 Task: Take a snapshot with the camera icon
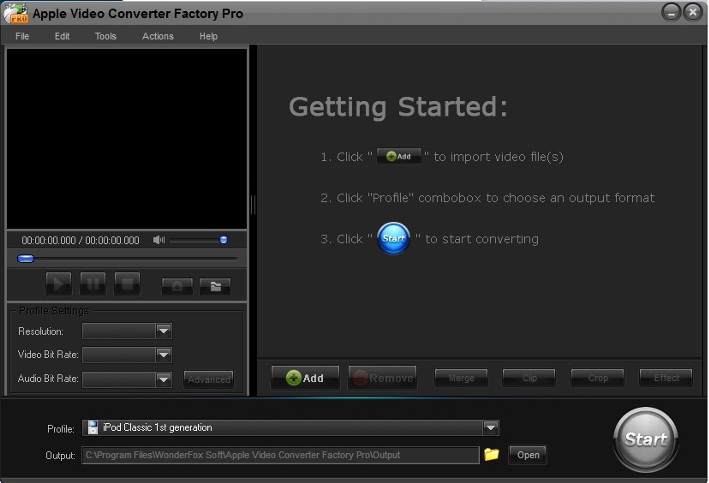click(x=177, y=286)
